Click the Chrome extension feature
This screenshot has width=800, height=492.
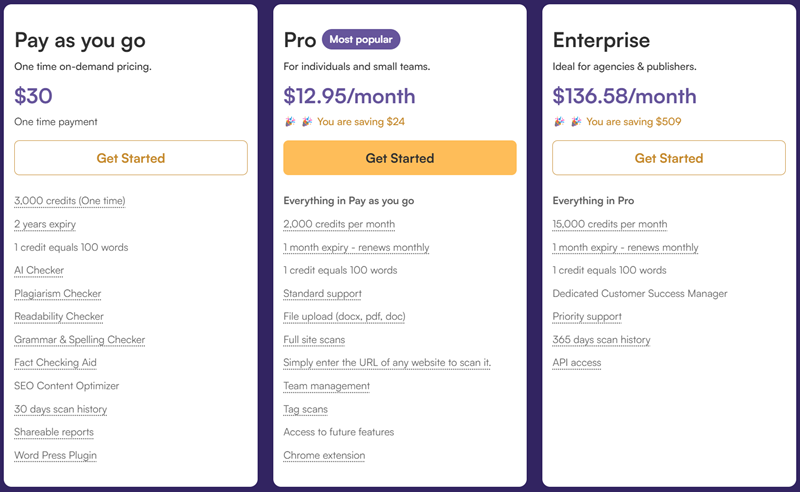[x=324, y=455]
